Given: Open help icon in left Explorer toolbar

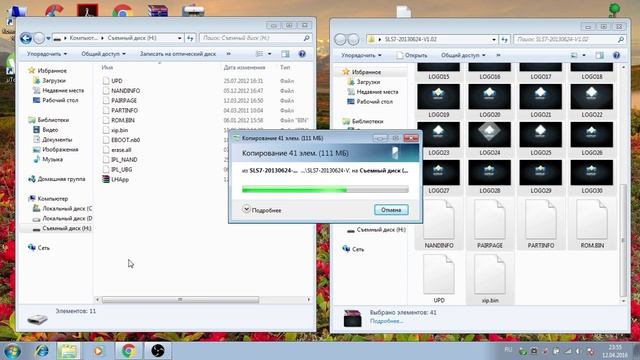Looking at the screenshot, I should 302,54.
